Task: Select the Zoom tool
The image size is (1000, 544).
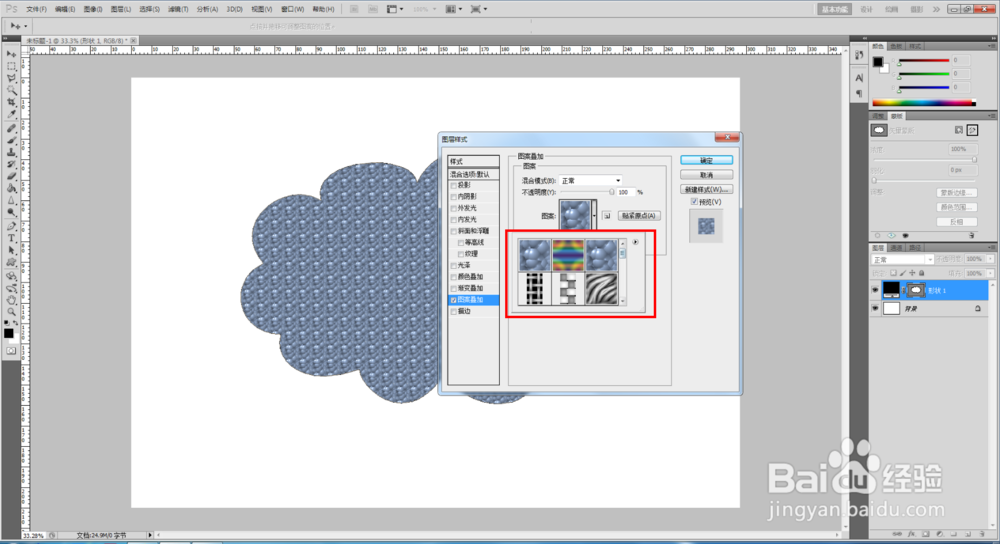Action: [x=11, y=312]
